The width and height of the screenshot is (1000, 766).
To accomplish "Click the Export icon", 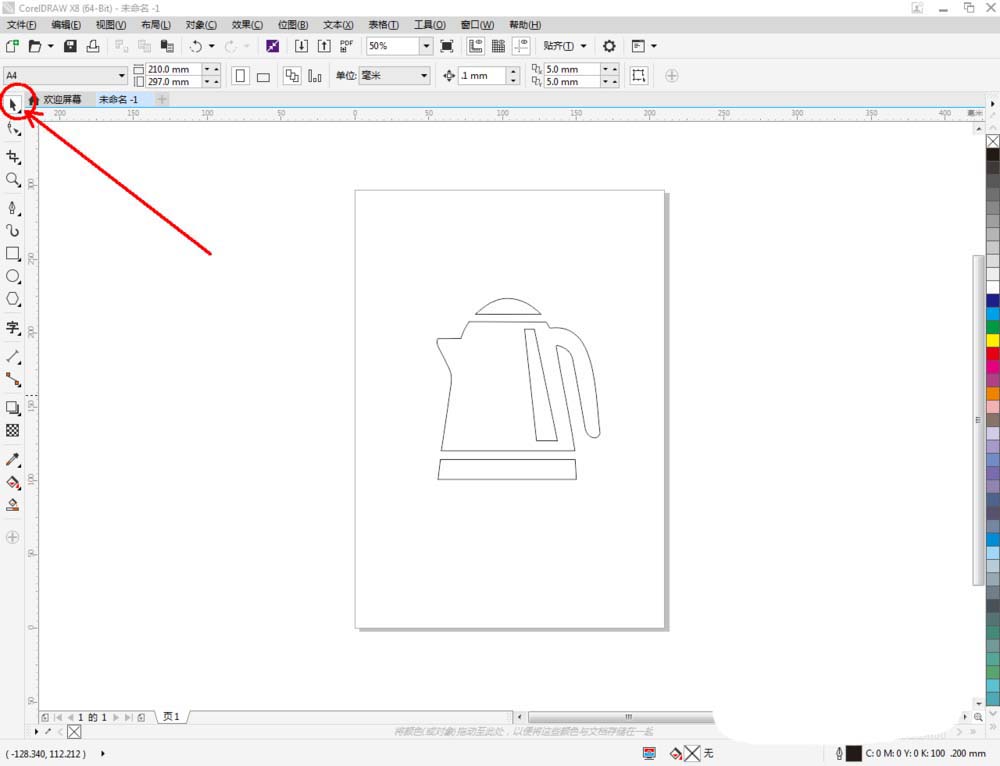I will click(324, 46).
